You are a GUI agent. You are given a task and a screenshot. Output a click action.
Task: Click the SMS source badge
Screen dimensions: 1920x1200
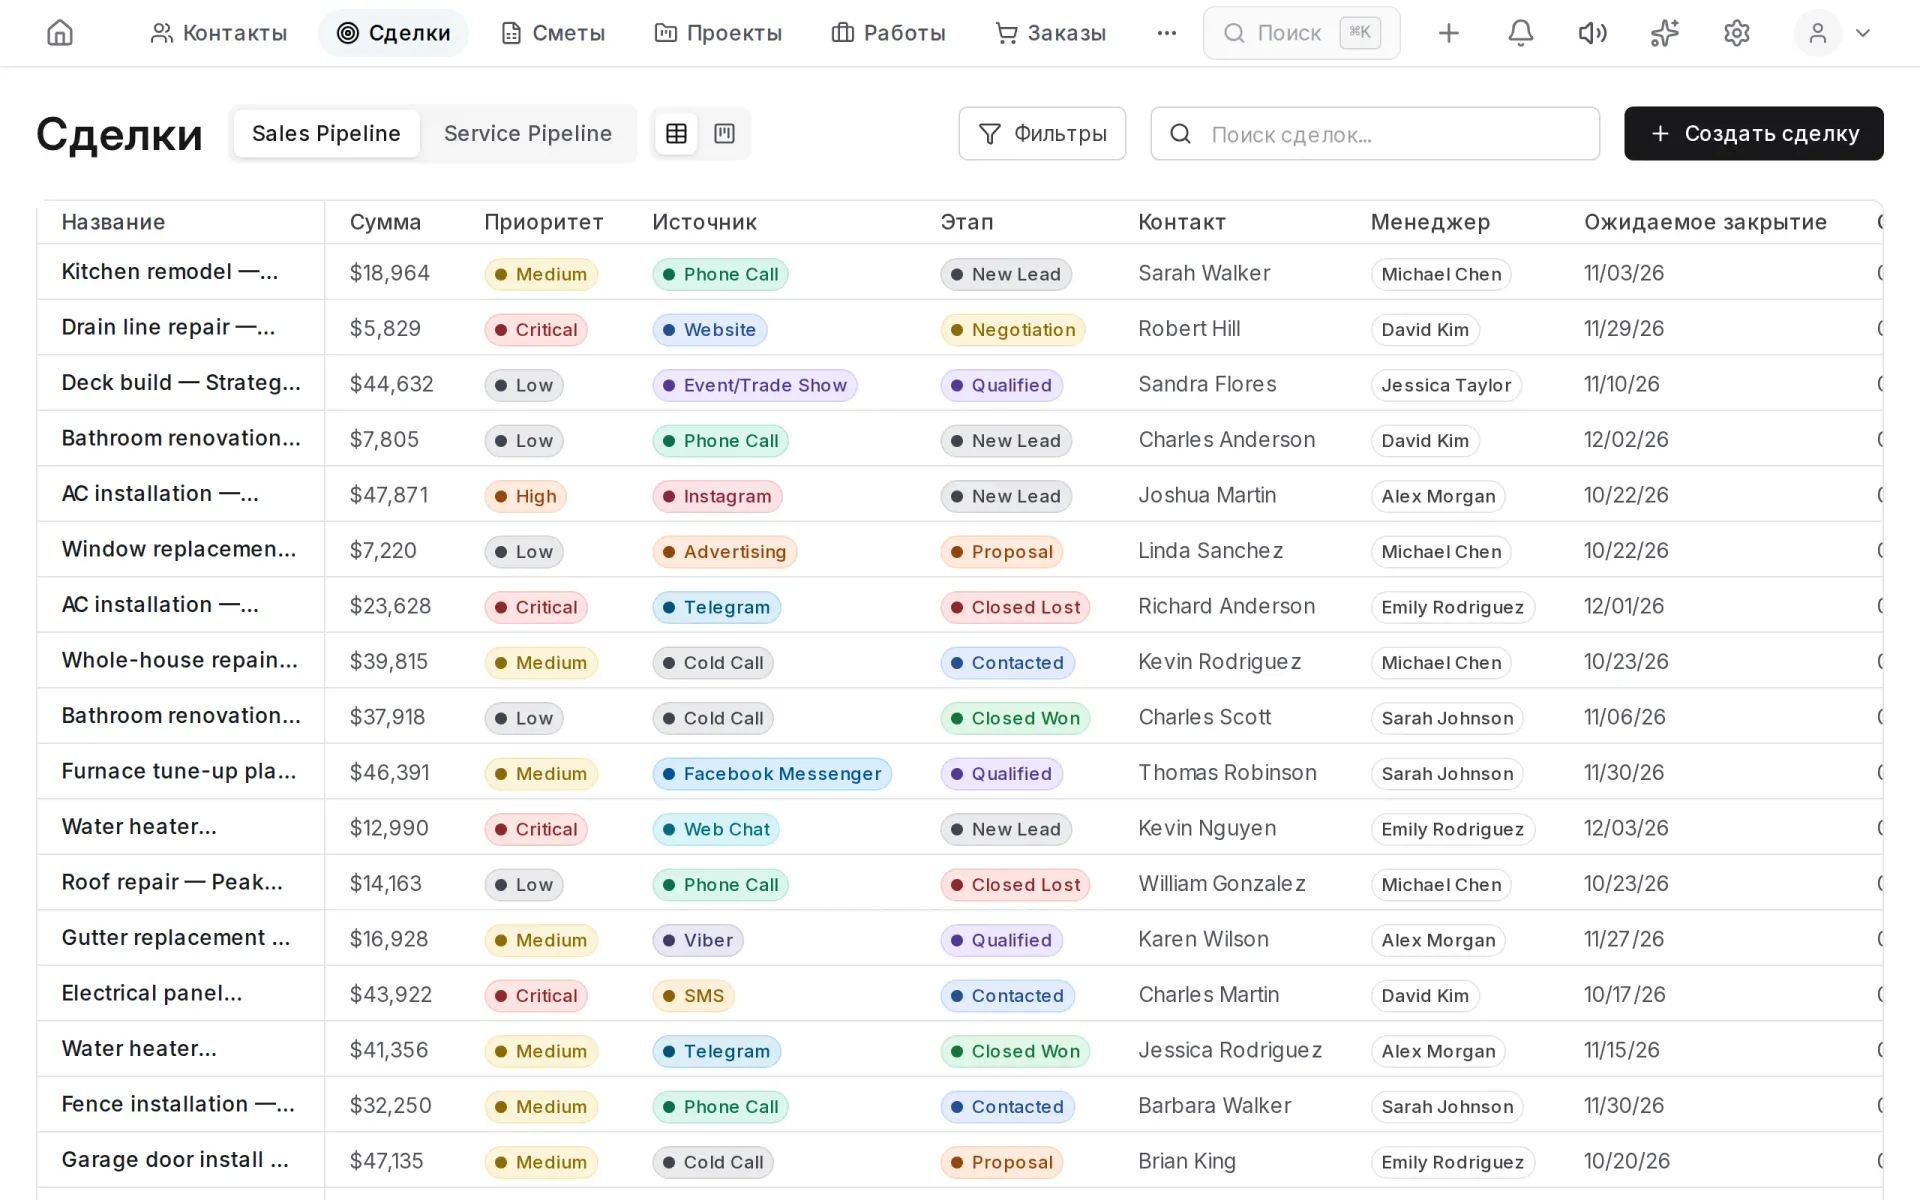(x=693, y=995)
